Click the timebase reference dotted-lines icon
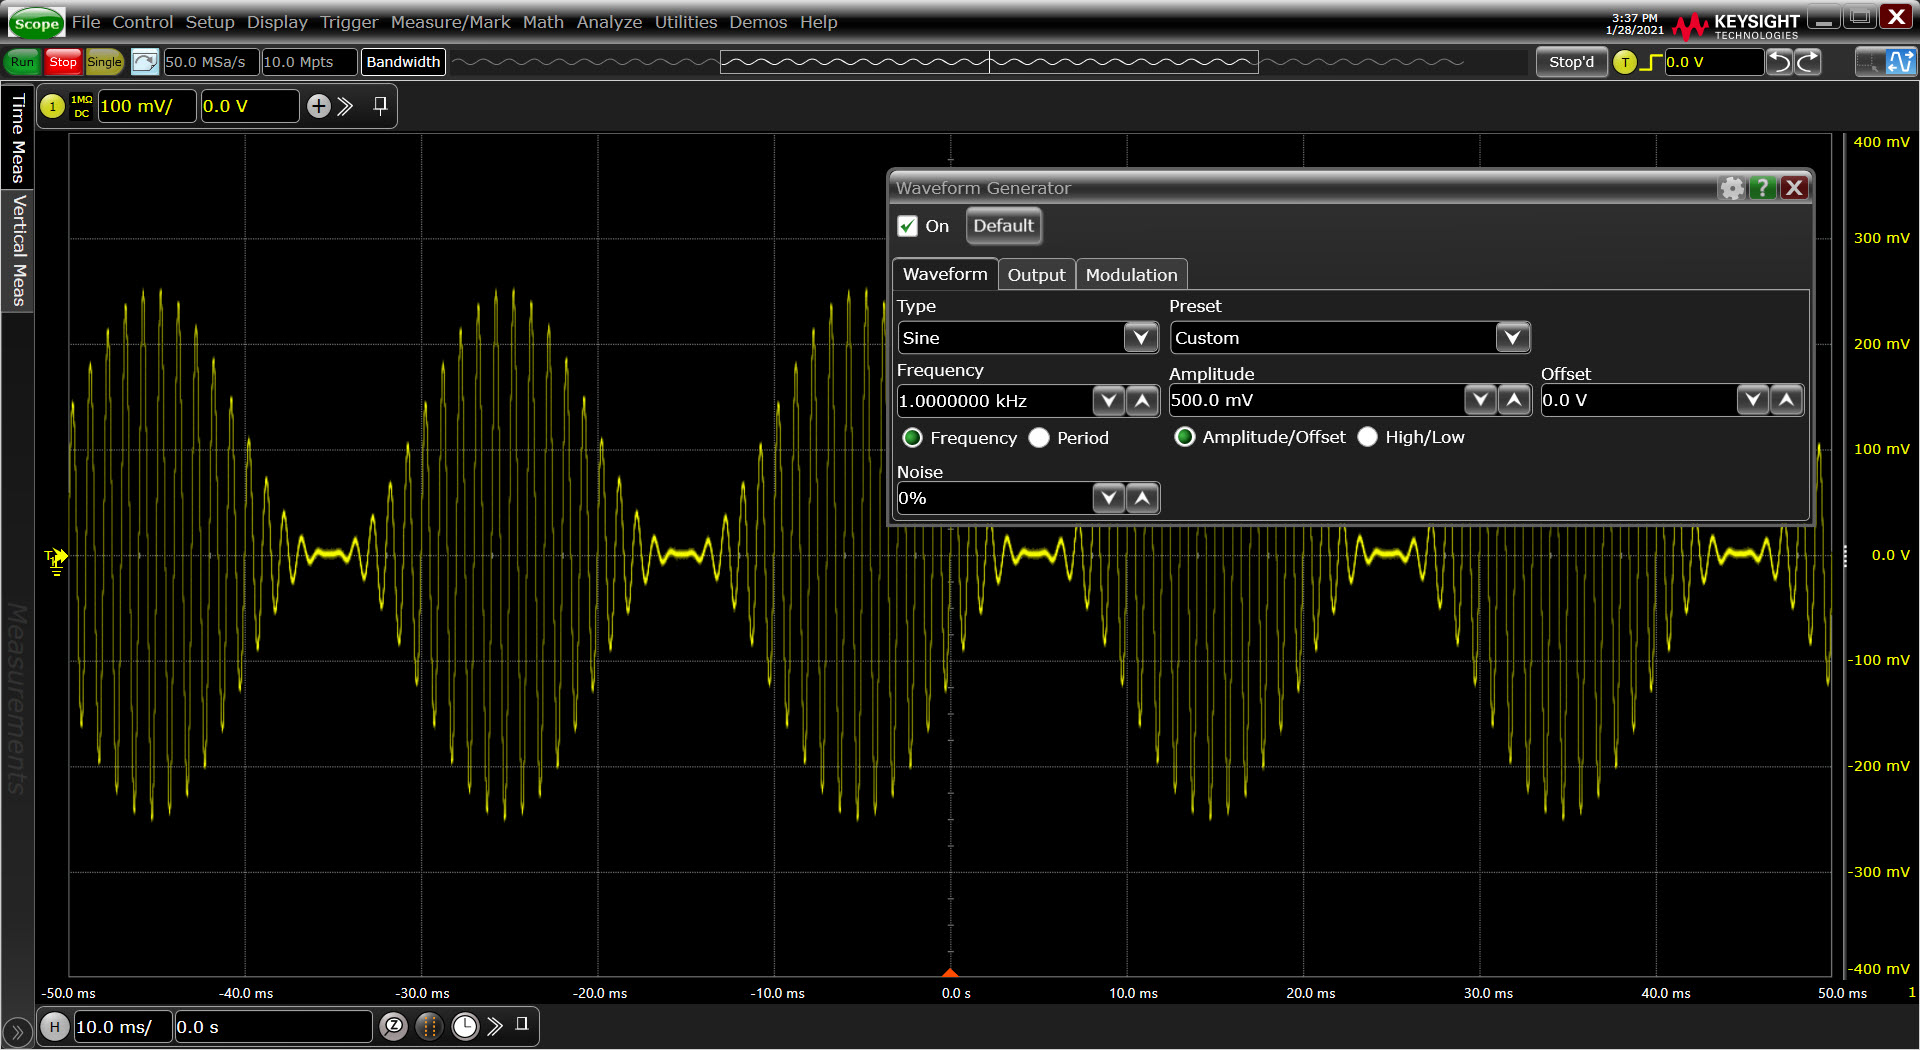The width and height of the screenshot is (1920, 1050). (429, 1026)
